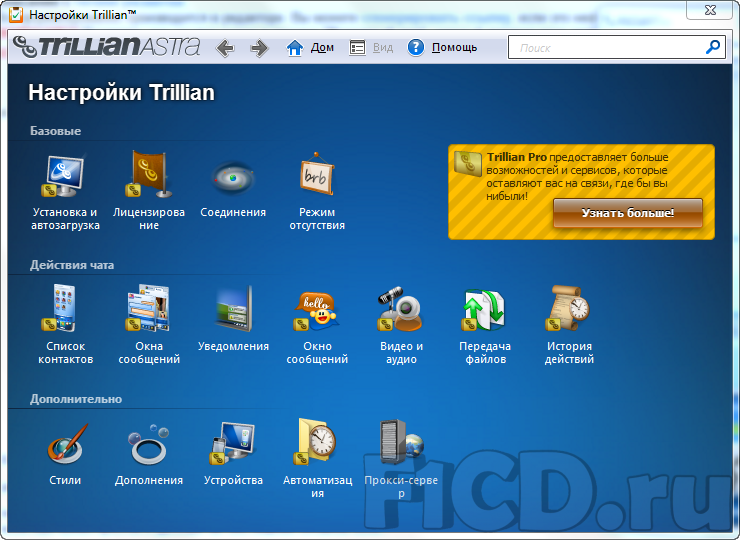Open Режим отсутствия brb icon
The width and height of the screenshot is (740, 540).
317,174
